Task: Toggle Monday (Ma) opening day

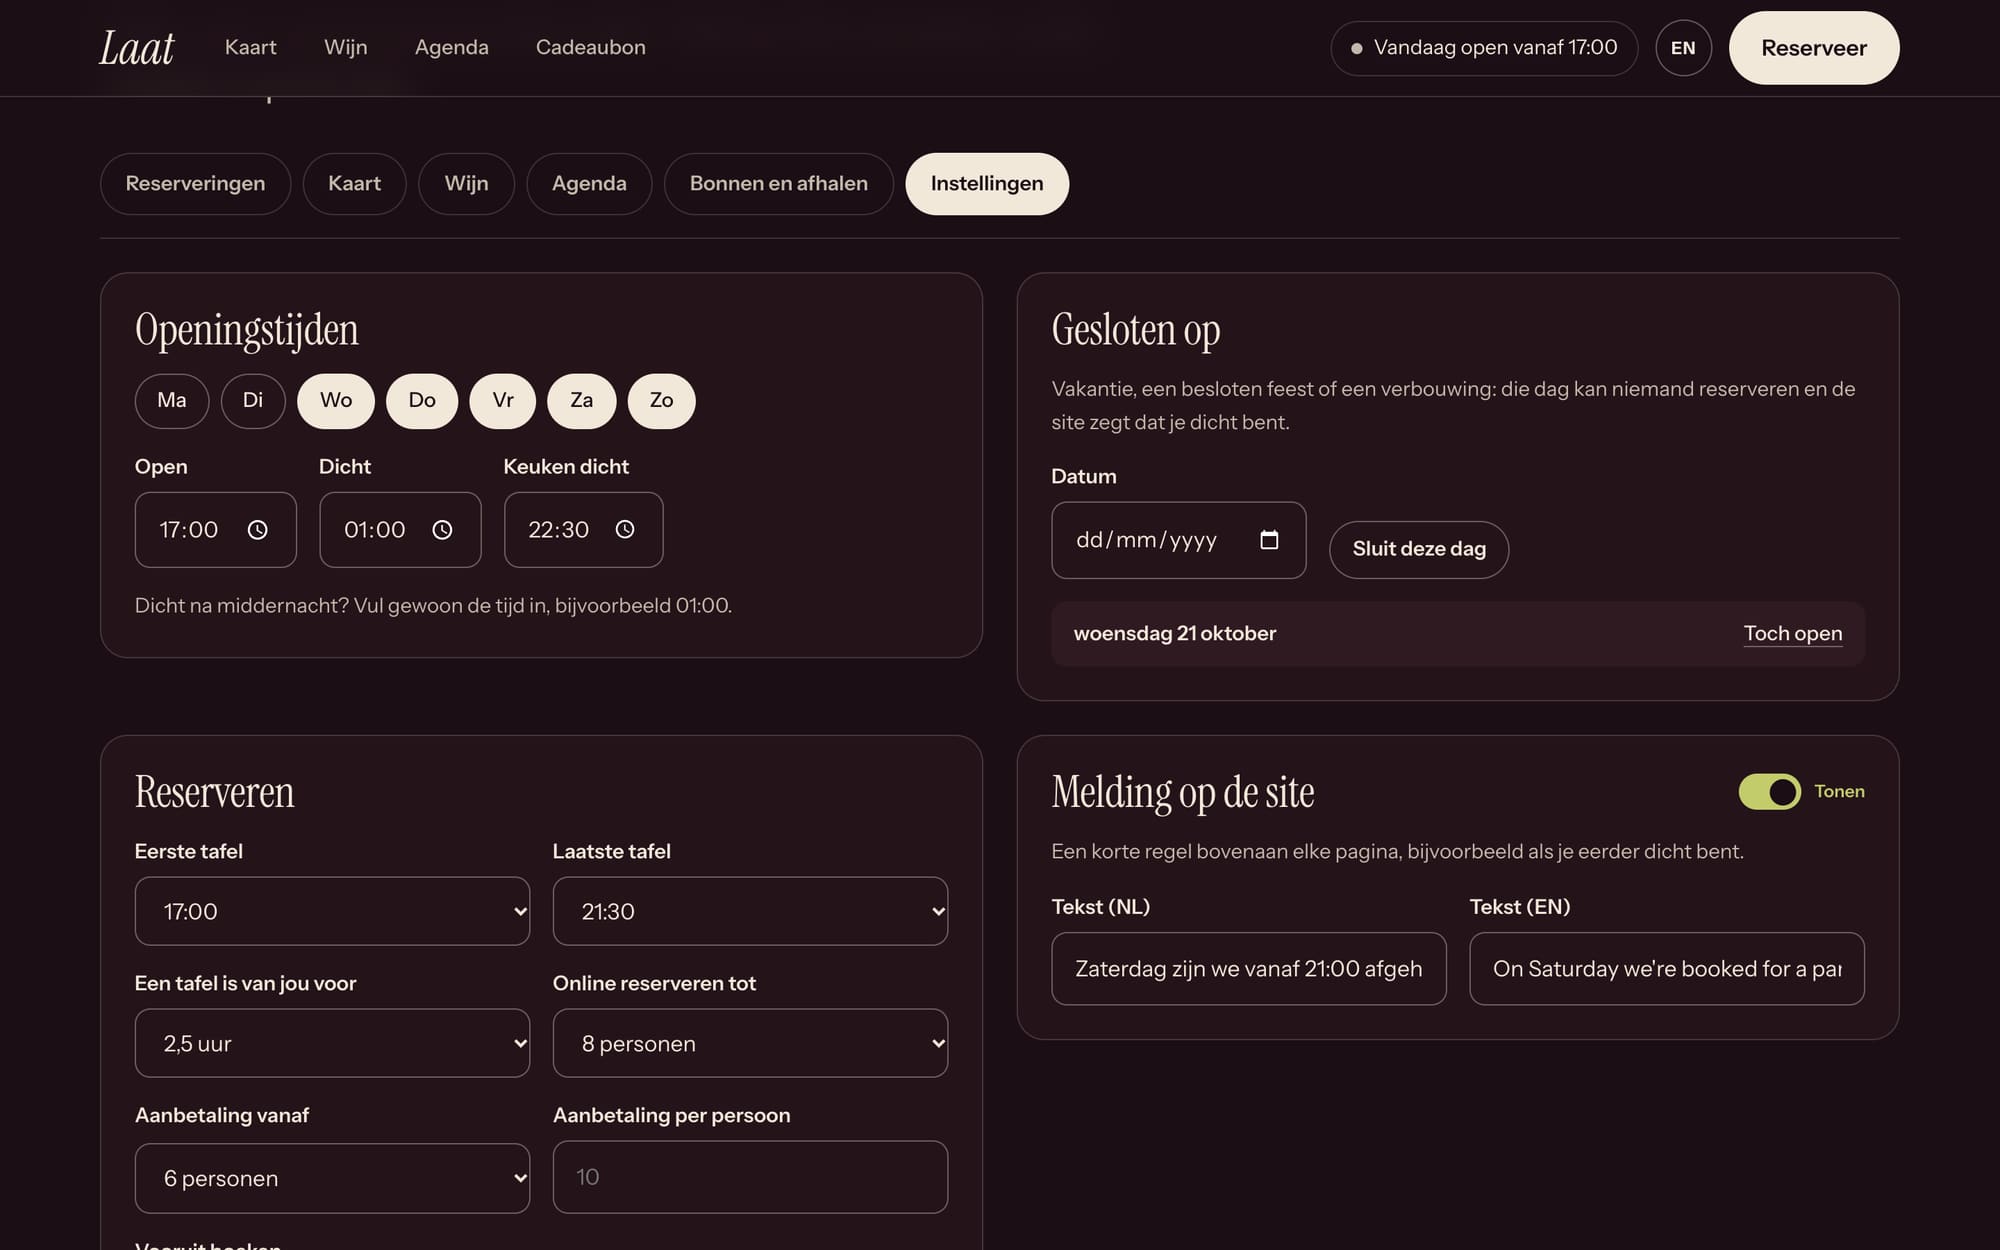Action: point(172,401)
